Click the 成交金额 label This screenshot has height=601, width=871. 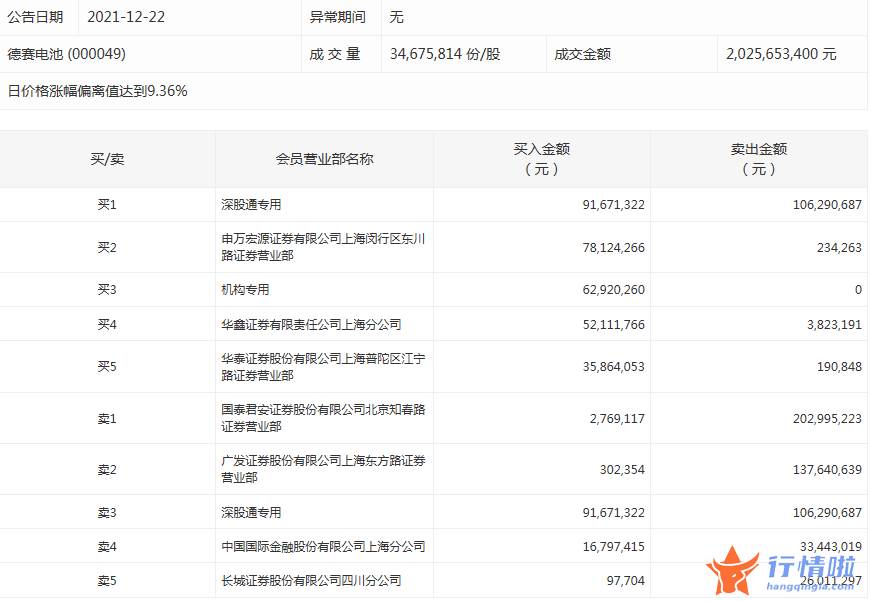tap(583, 54)
